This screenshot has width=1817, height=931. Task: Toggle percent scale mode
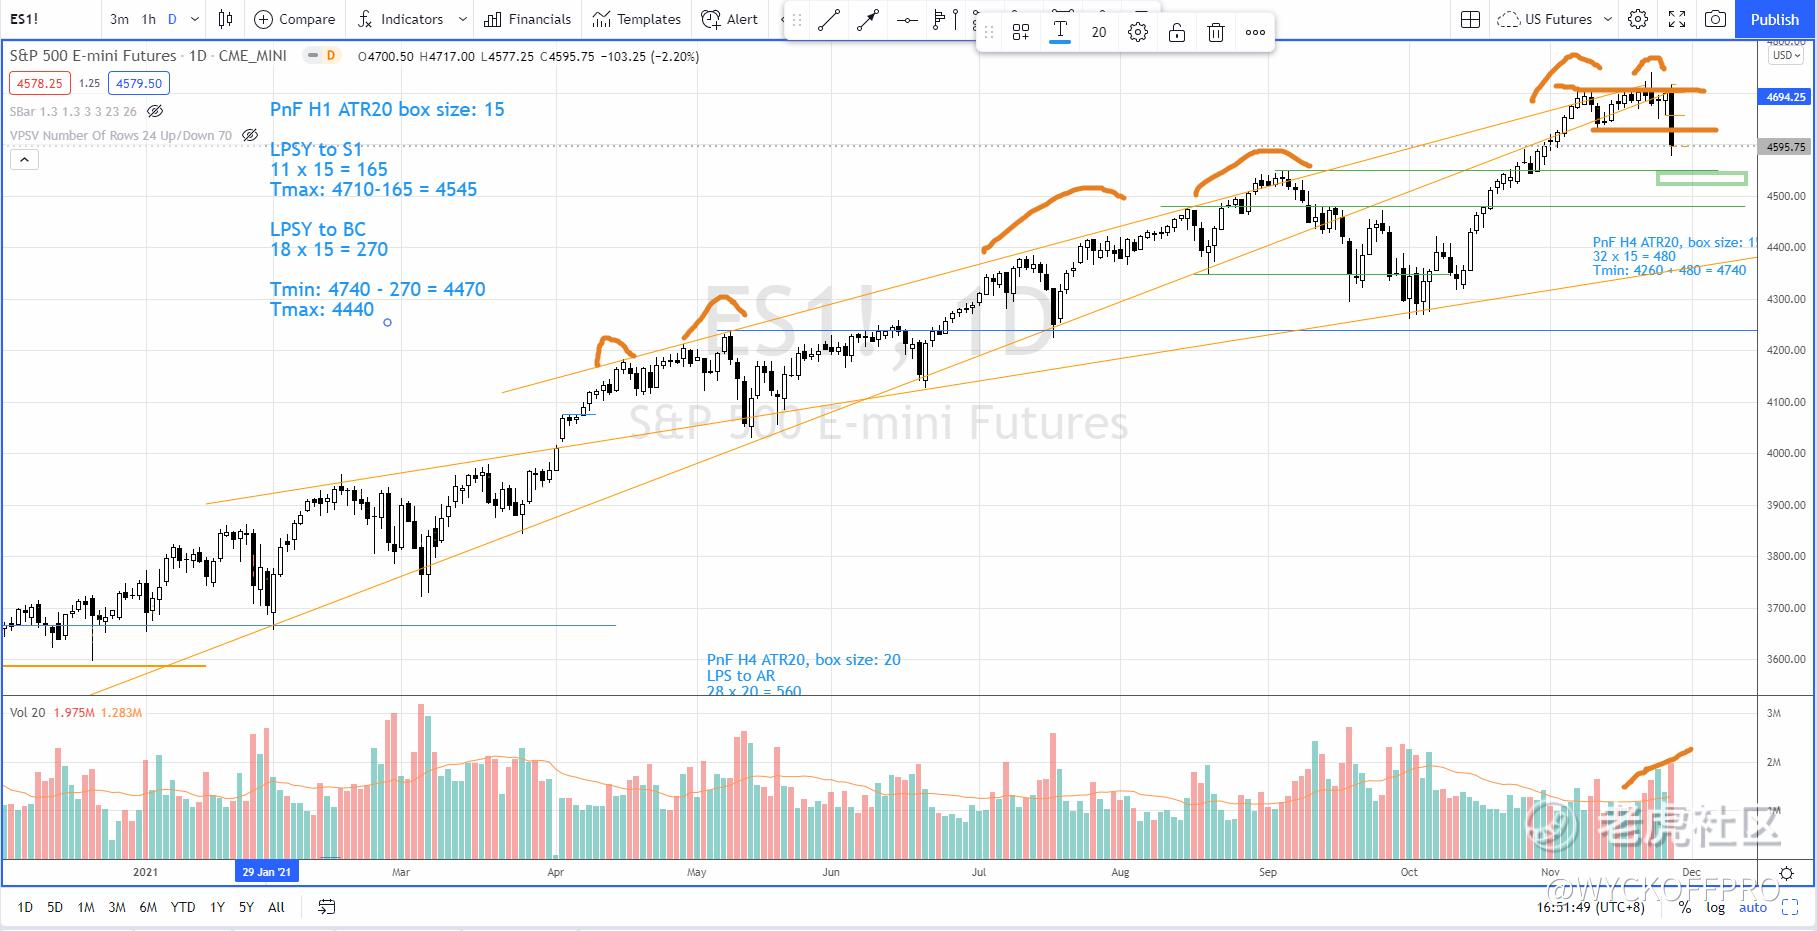tap(1685, 907)
